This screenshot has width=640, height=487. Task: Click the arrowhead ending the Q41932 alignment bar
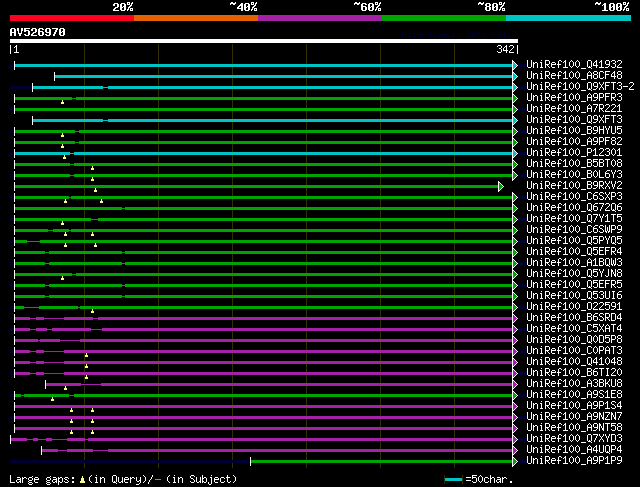click(516, 65)
